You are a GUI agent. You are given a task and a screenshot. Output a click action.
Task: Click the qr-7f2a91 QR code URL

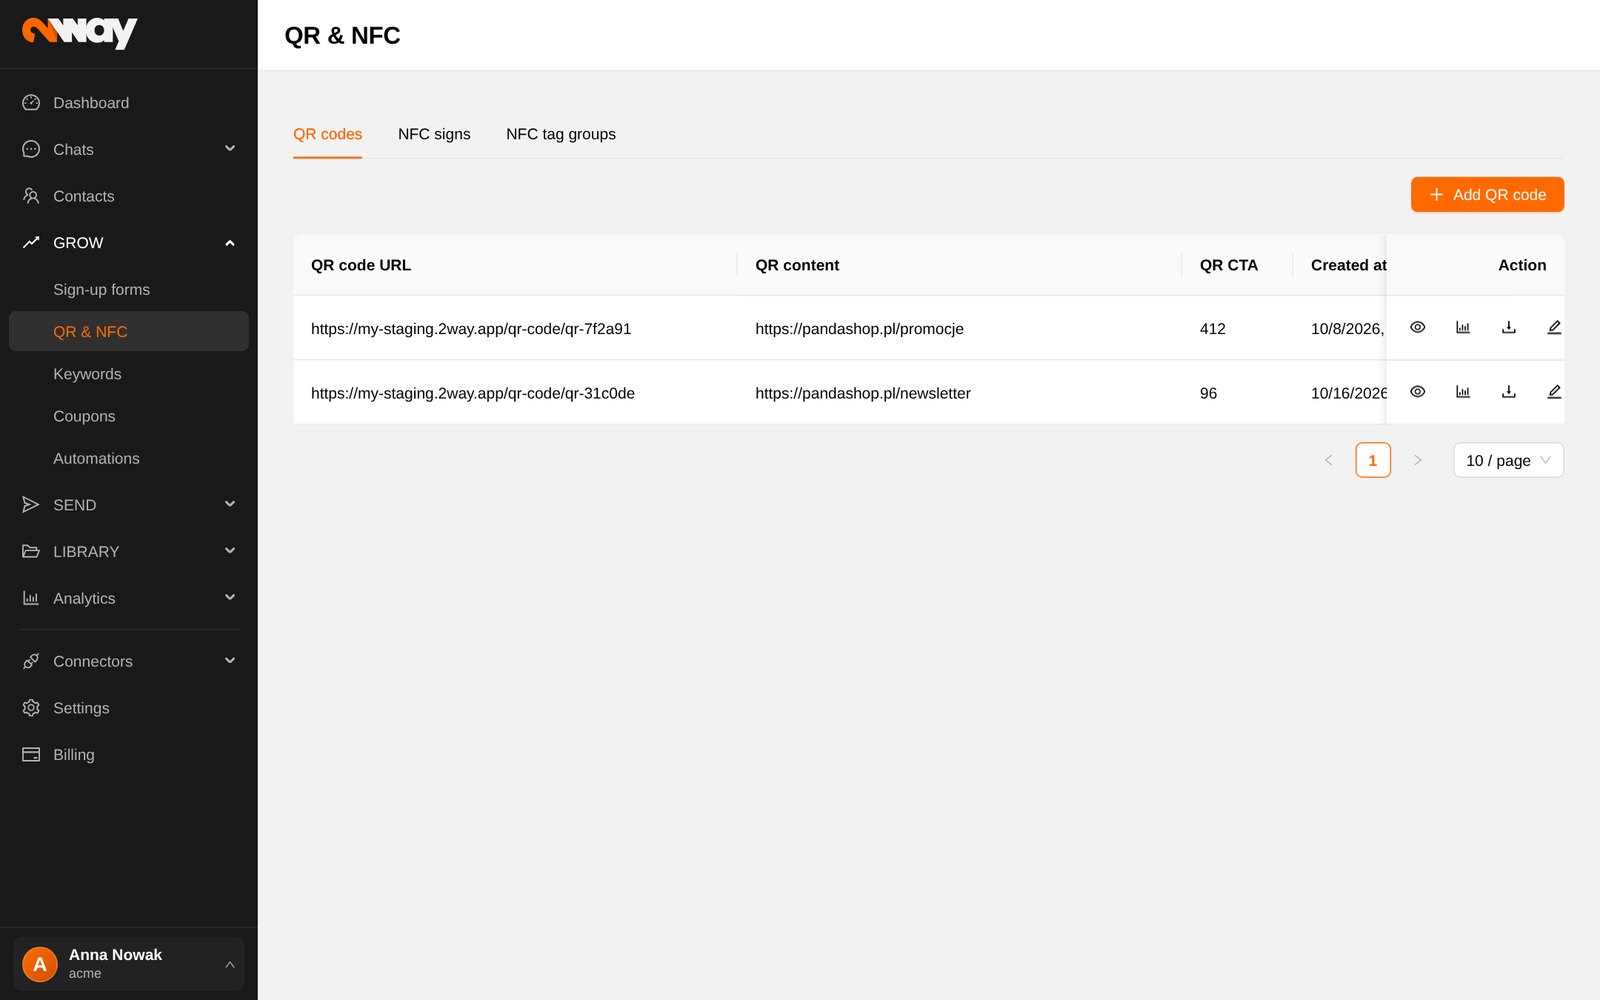[471, 329]
